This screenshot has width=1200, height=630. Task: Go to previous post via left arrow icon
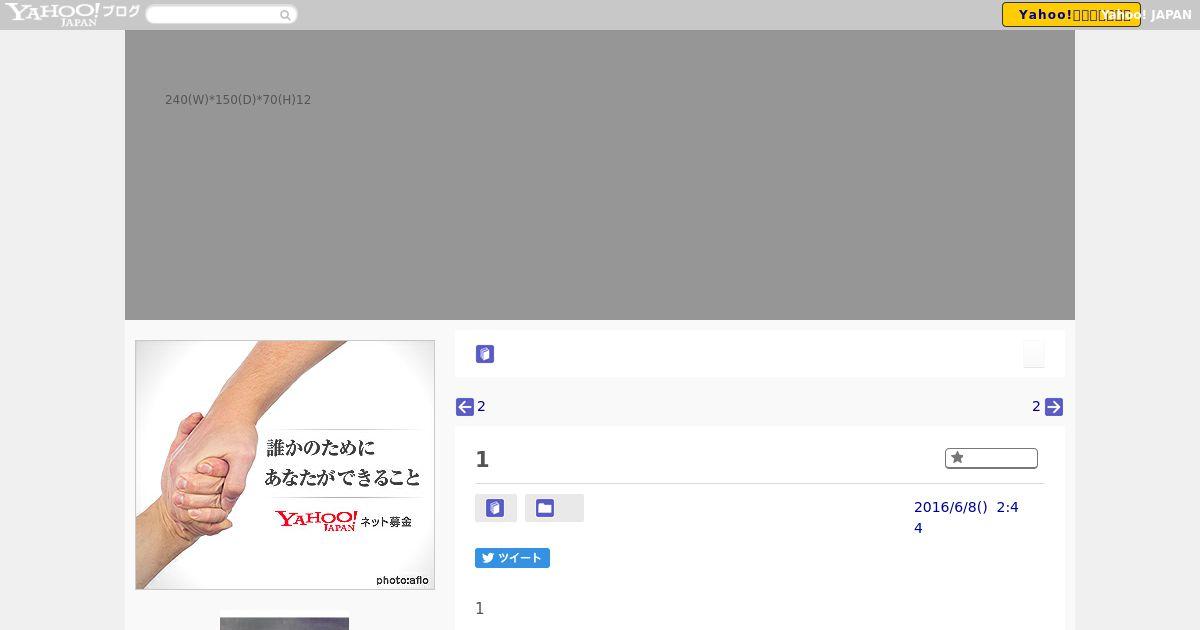click(x=465, y=407)
